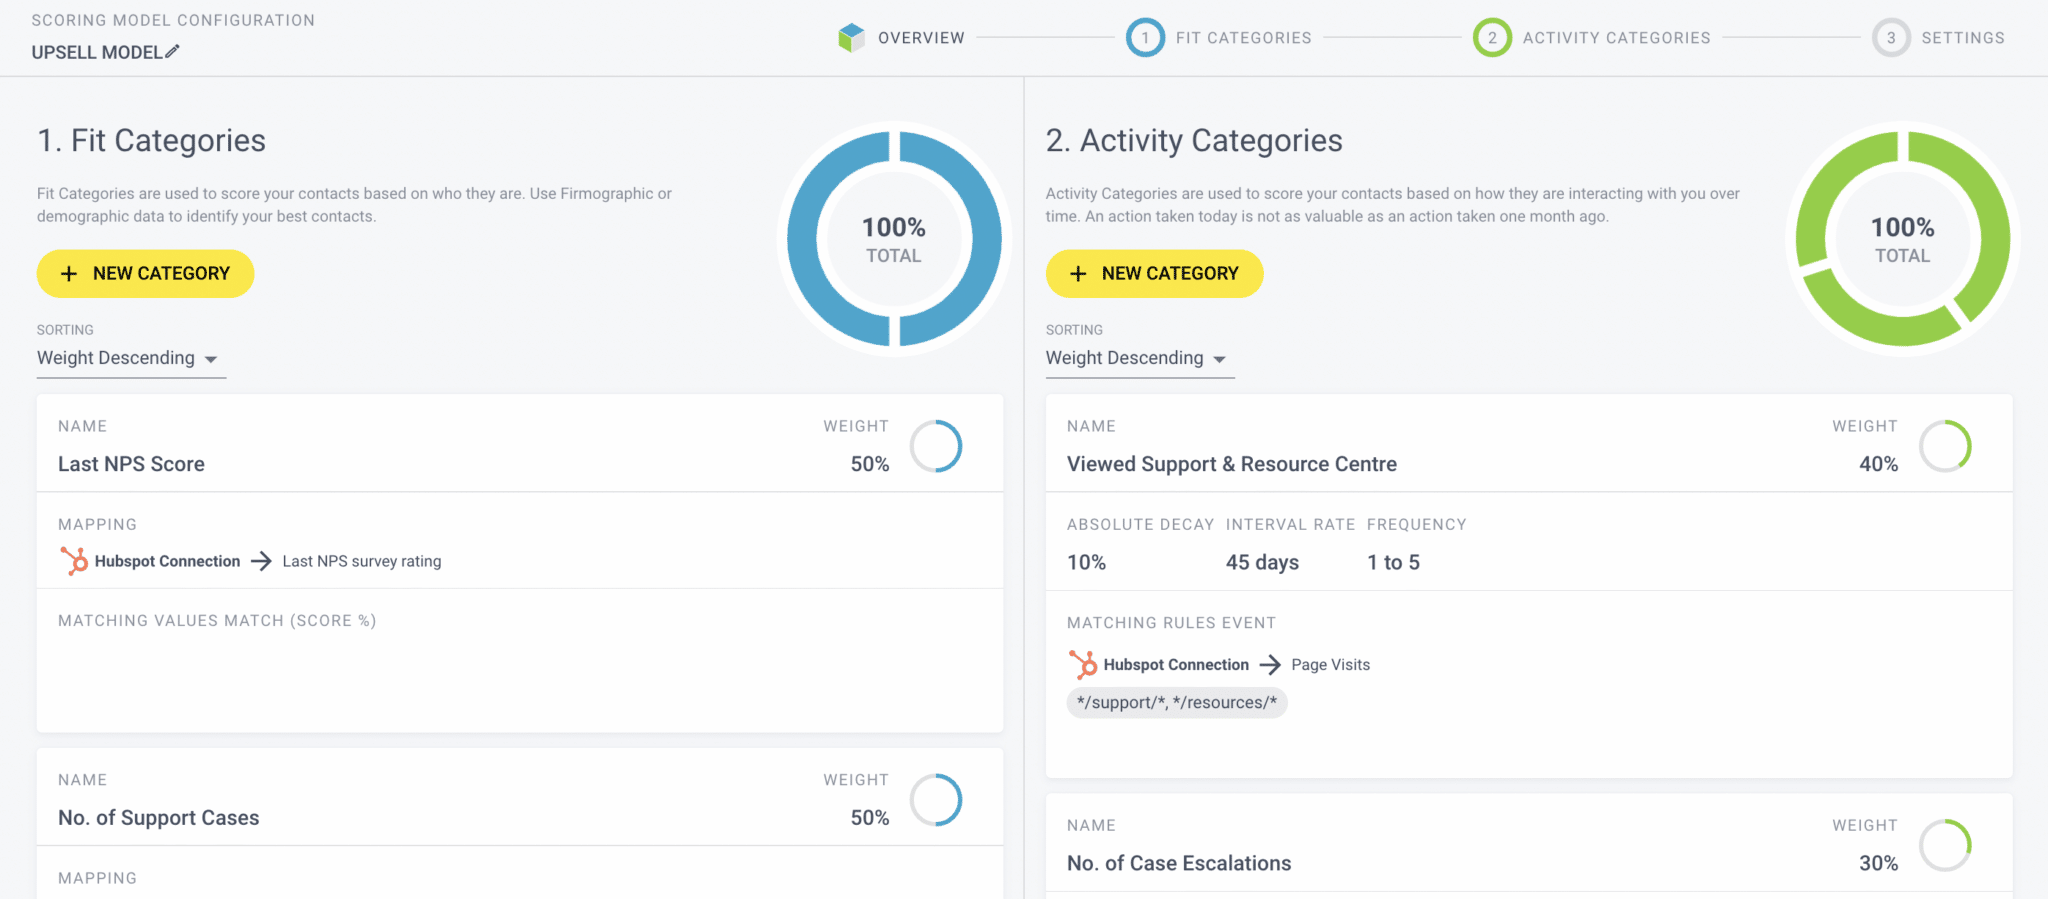Click the 45 days interval rate value
Screen dimensions: 2048x899
1262,562
